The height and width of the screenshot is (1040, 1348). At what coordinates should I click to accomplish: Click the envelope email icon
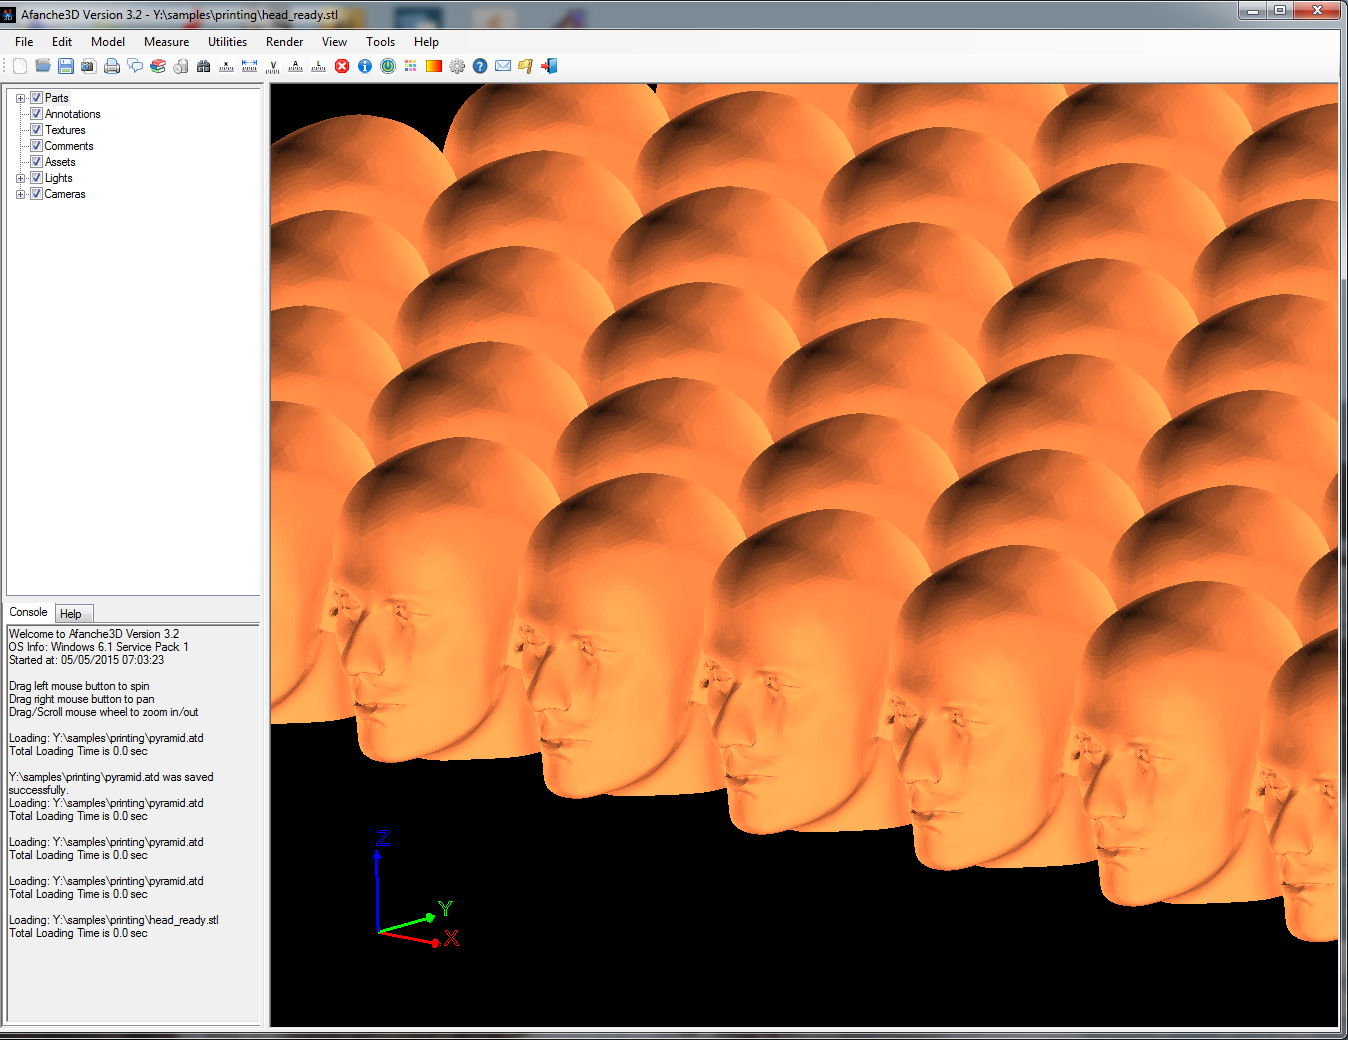503,66
